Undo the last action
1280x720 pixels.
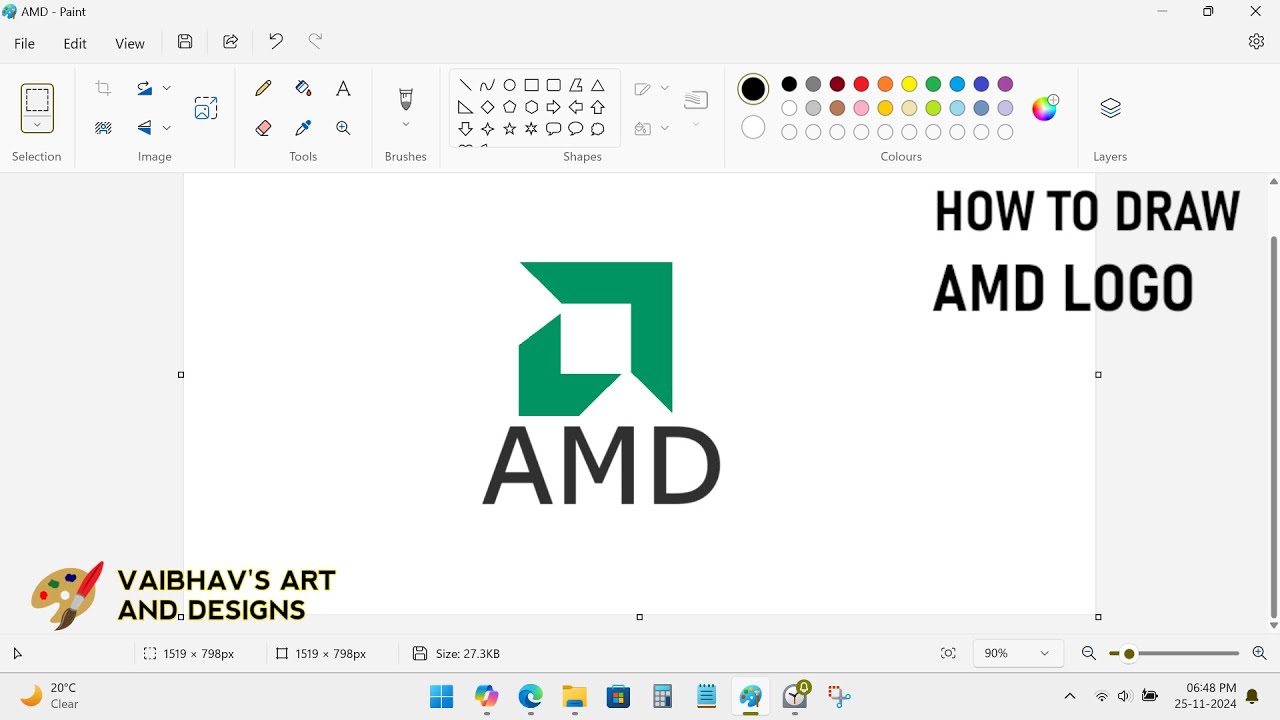[276, 41]
